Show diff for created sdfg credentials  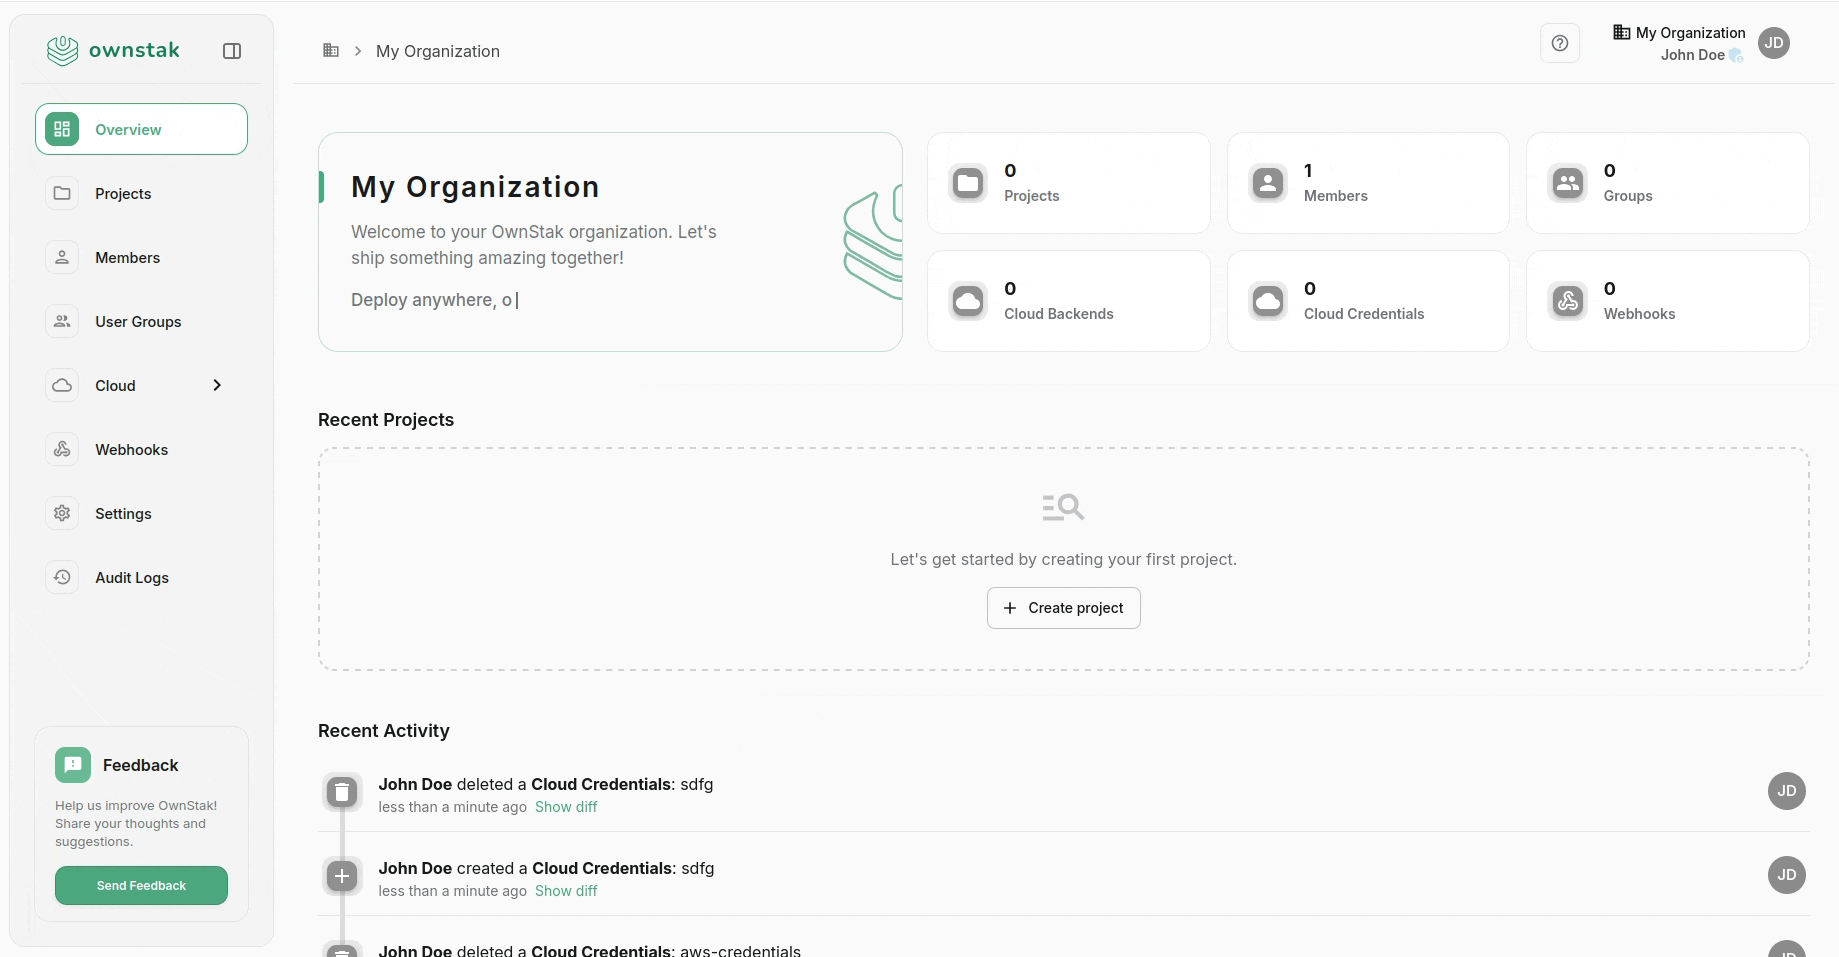click(x=566, y=891)
